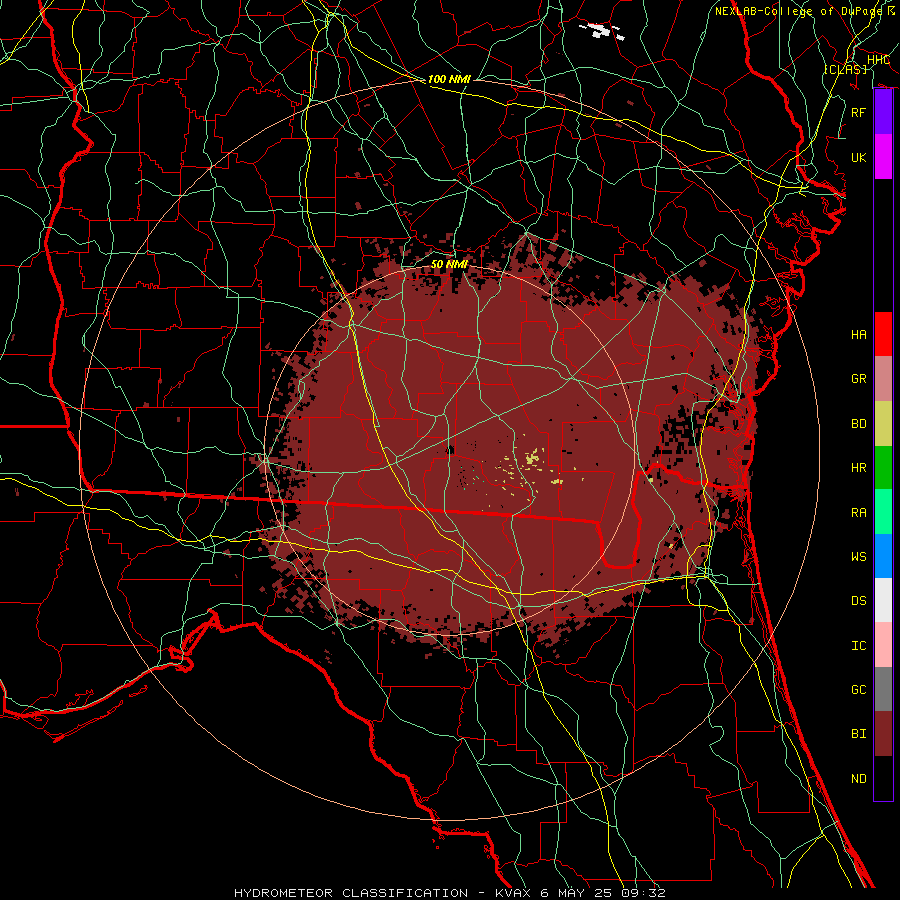The height and width of the screenshot is (900, 900).
Task: Click the BI dark red legend swatch
Action: 883,734
